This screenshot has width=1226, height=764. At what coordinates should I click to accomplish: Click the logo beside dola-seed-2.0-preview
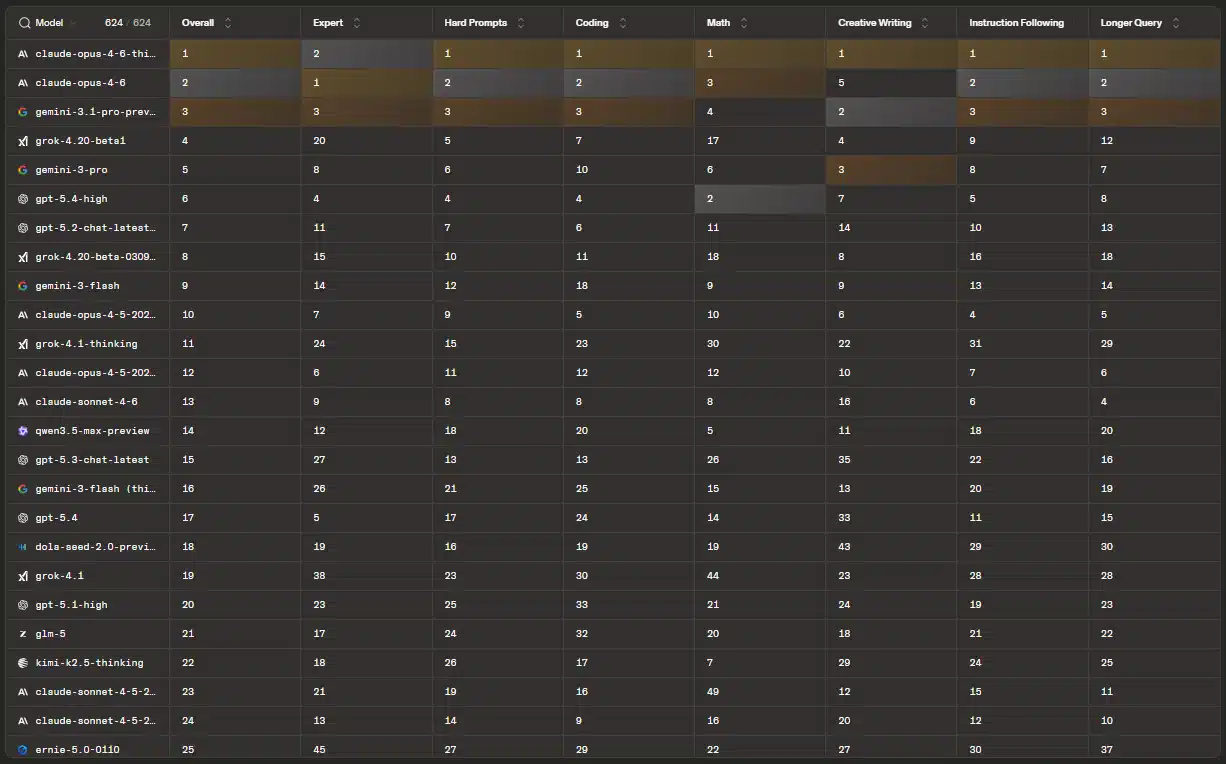23,547
